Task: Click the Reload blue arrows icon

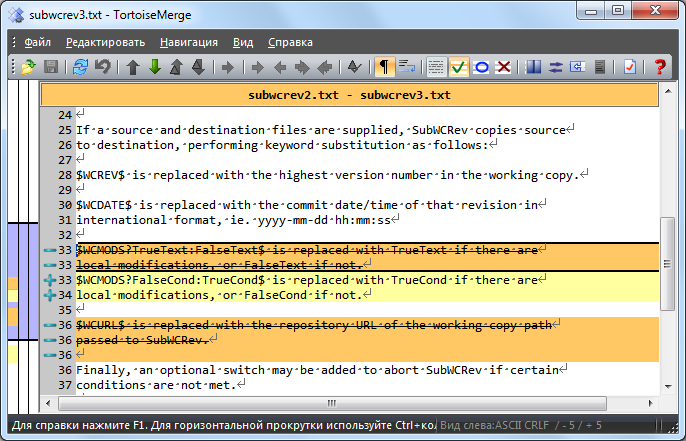Action: tap(80, 67)
